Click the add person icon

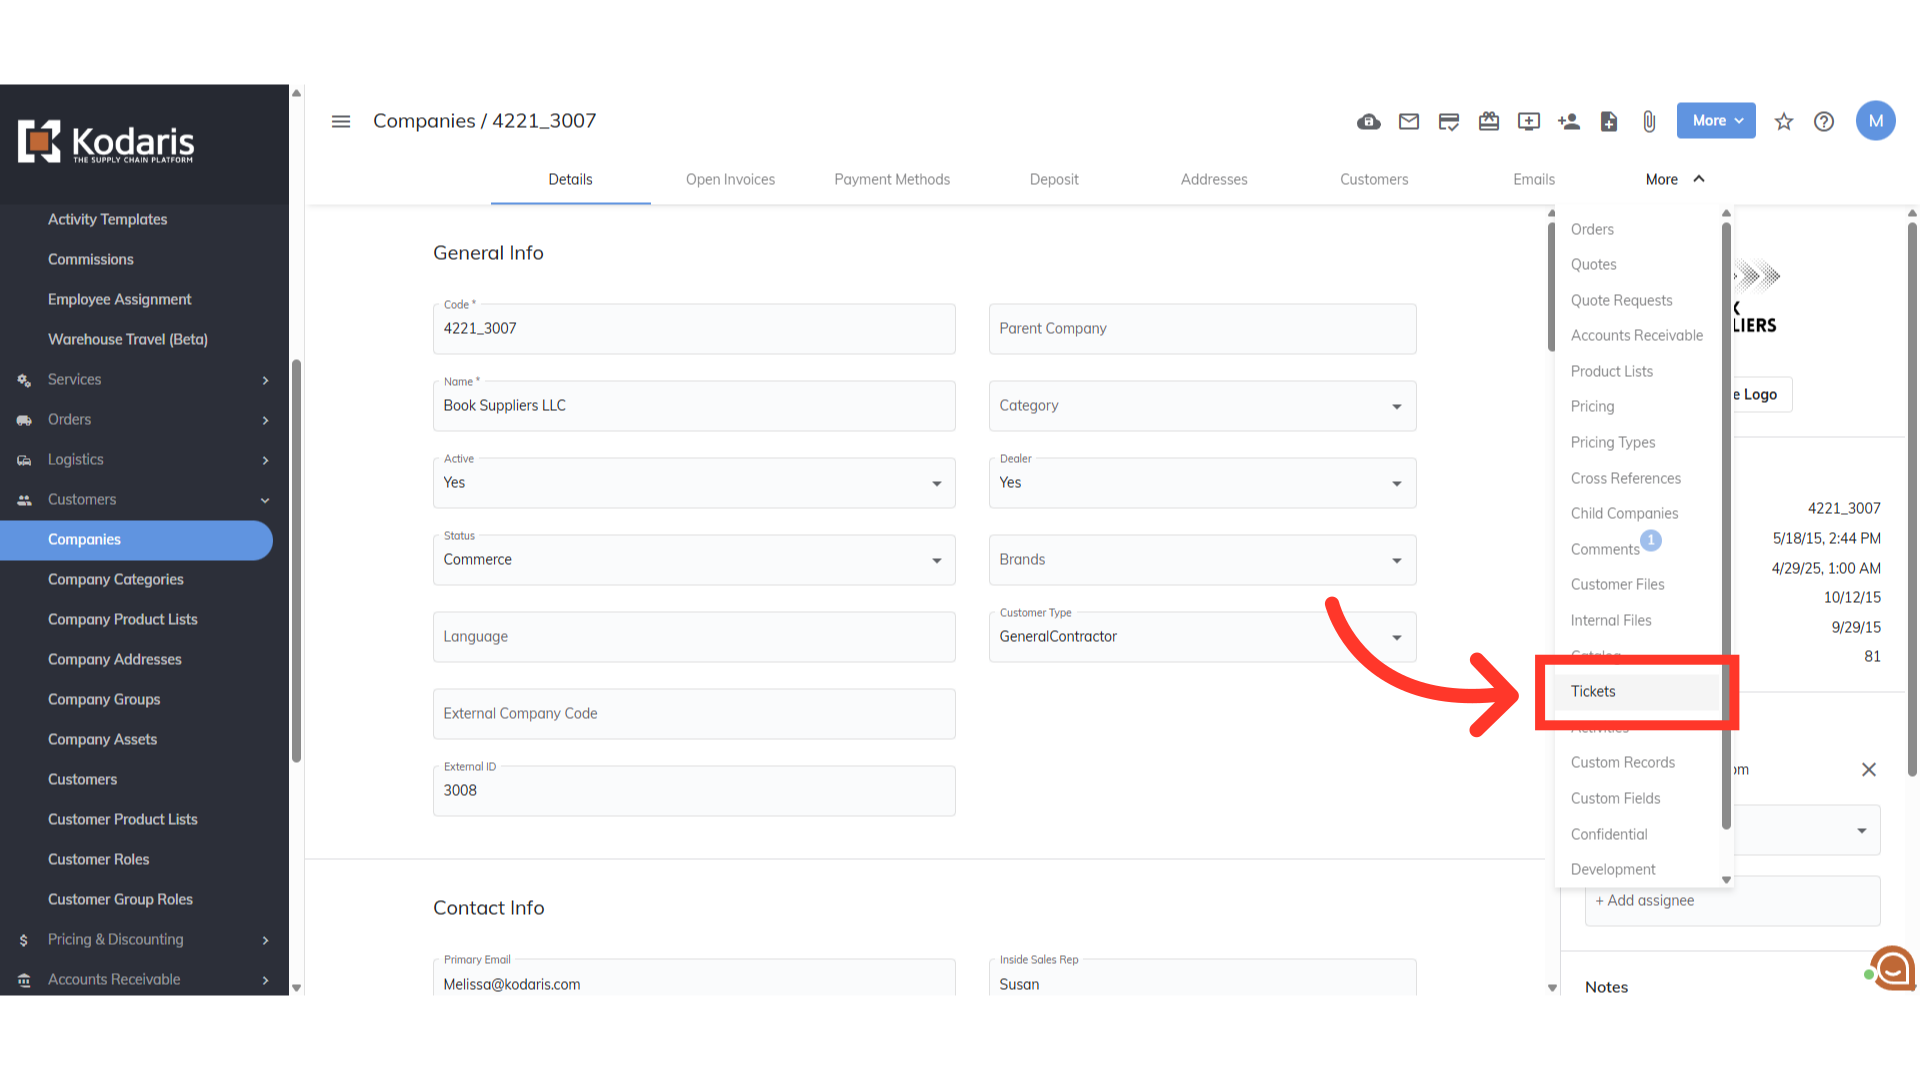tap(1569, 122)
